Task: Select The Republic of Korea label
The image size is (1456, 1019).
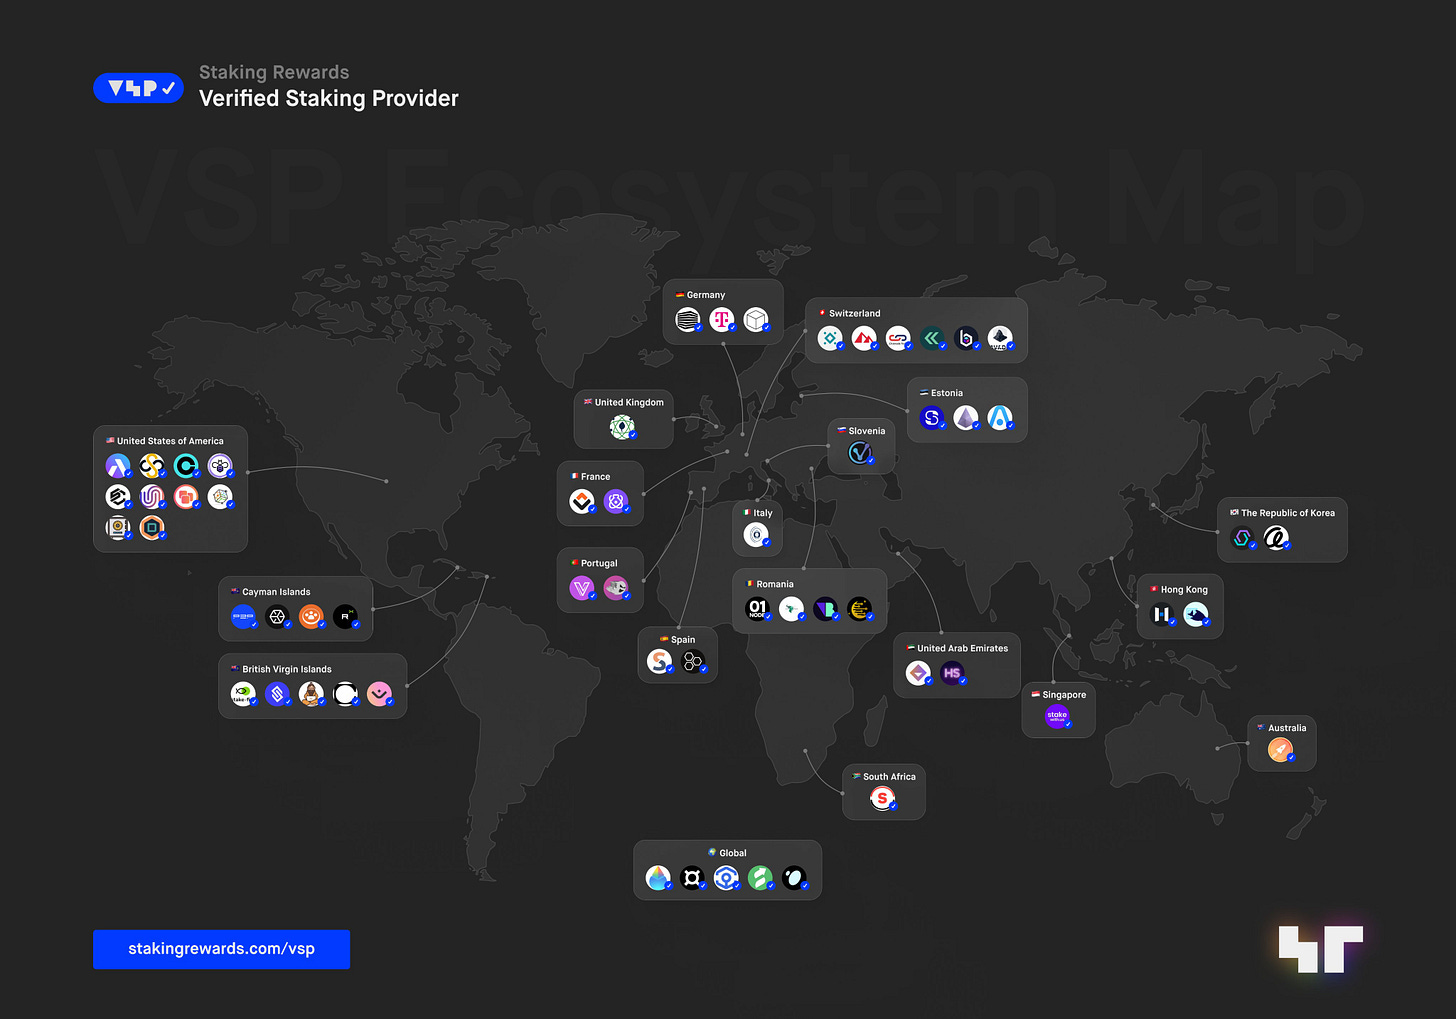Action: click(x=1288, y=513)
